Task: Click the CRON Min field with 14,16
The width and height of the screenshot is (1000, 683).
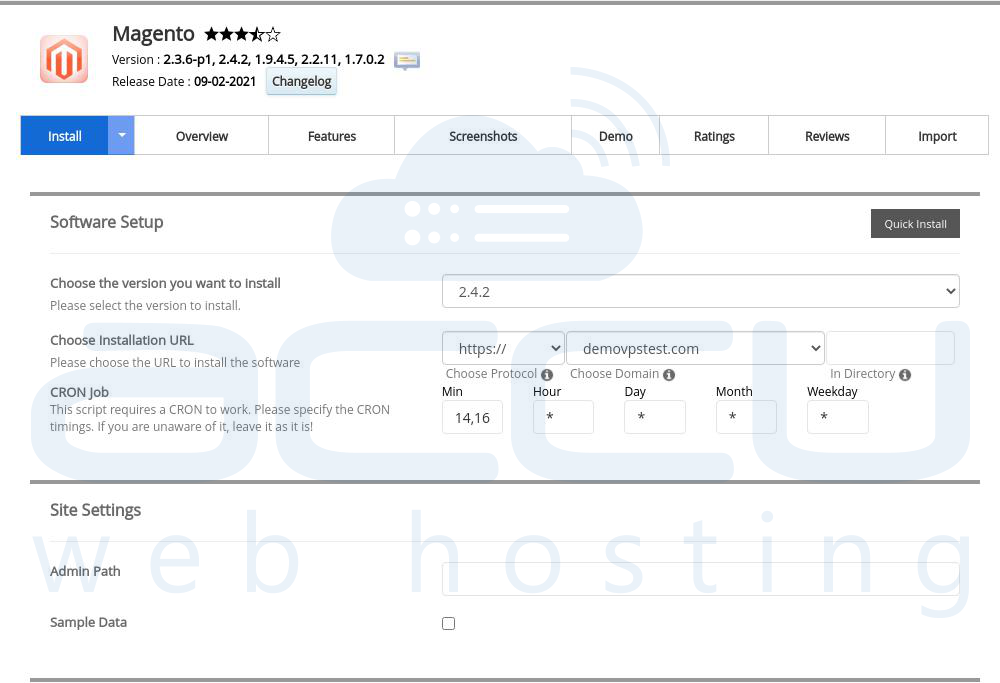Action: point(473,417)
